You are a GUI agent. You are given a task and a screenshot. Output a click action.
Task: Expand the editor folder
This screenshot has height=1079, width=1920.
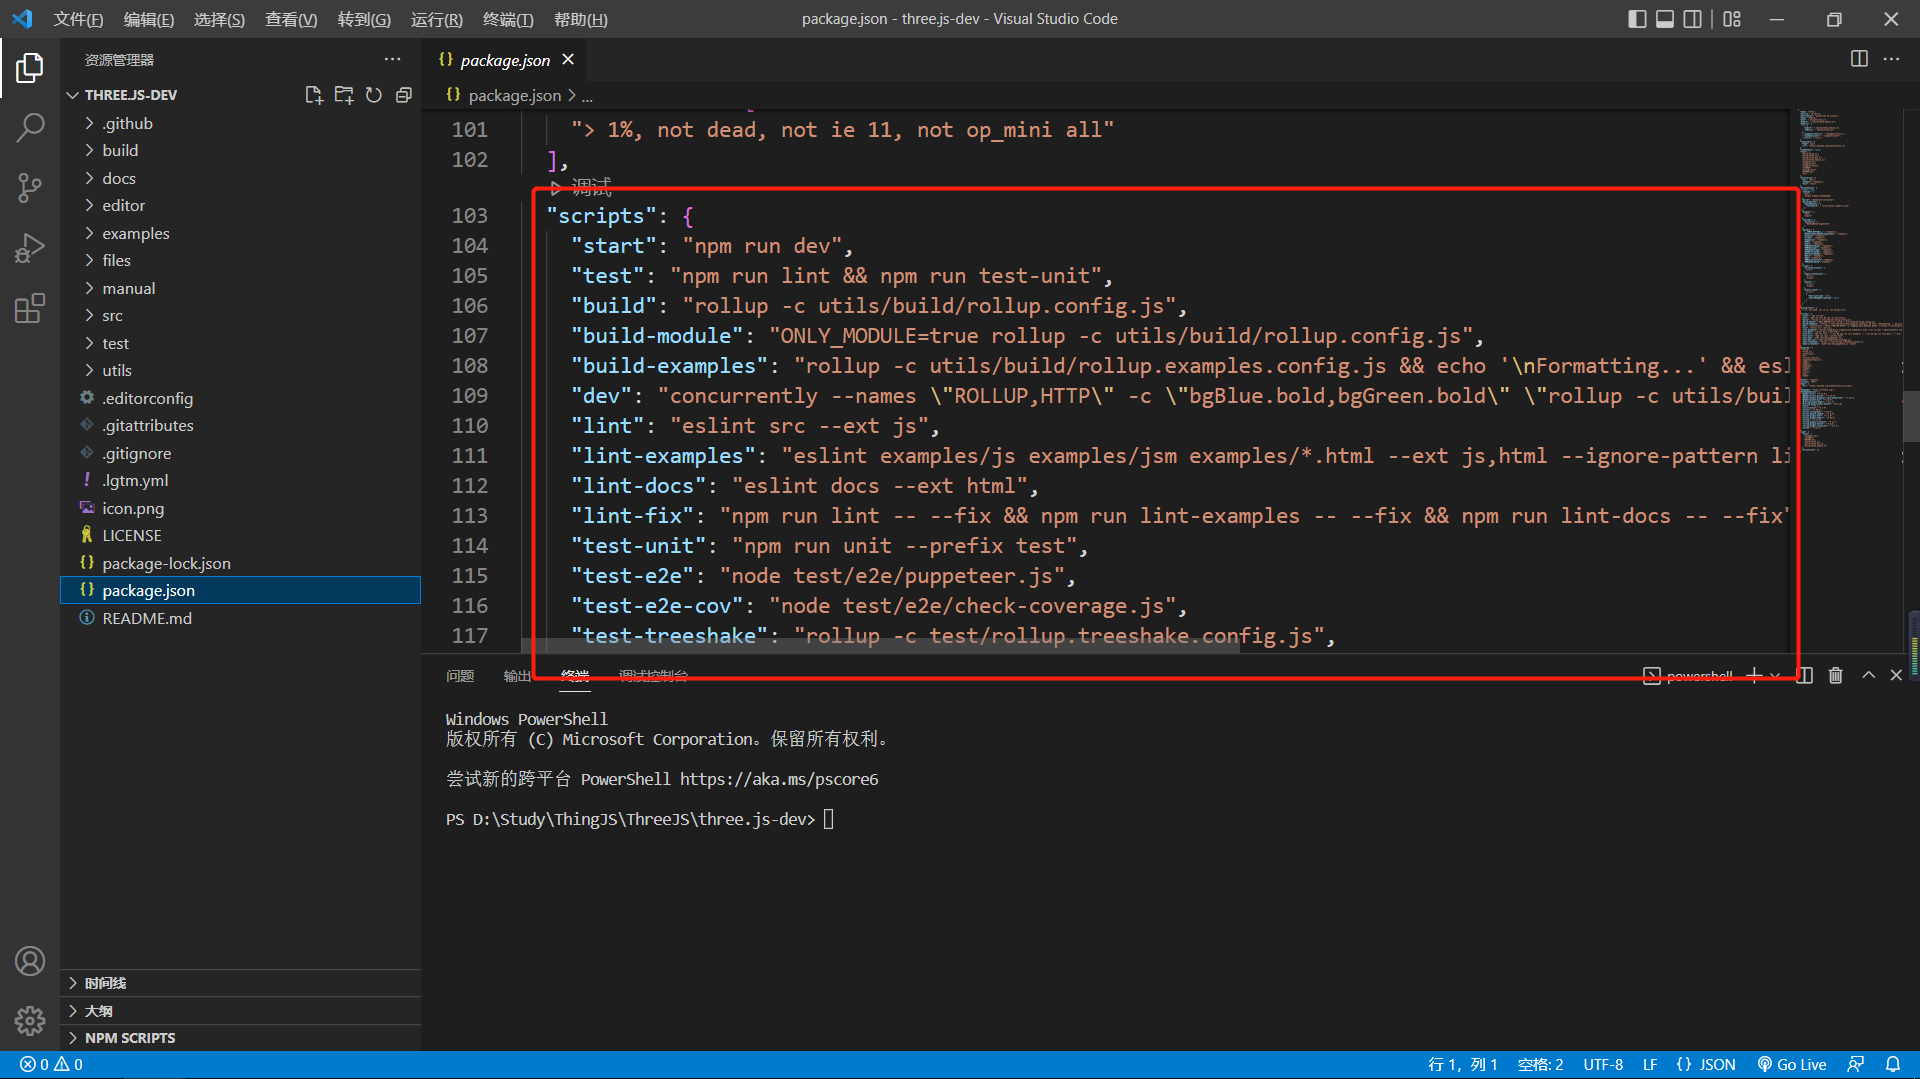pyautogui.click(x=240, y=205)
